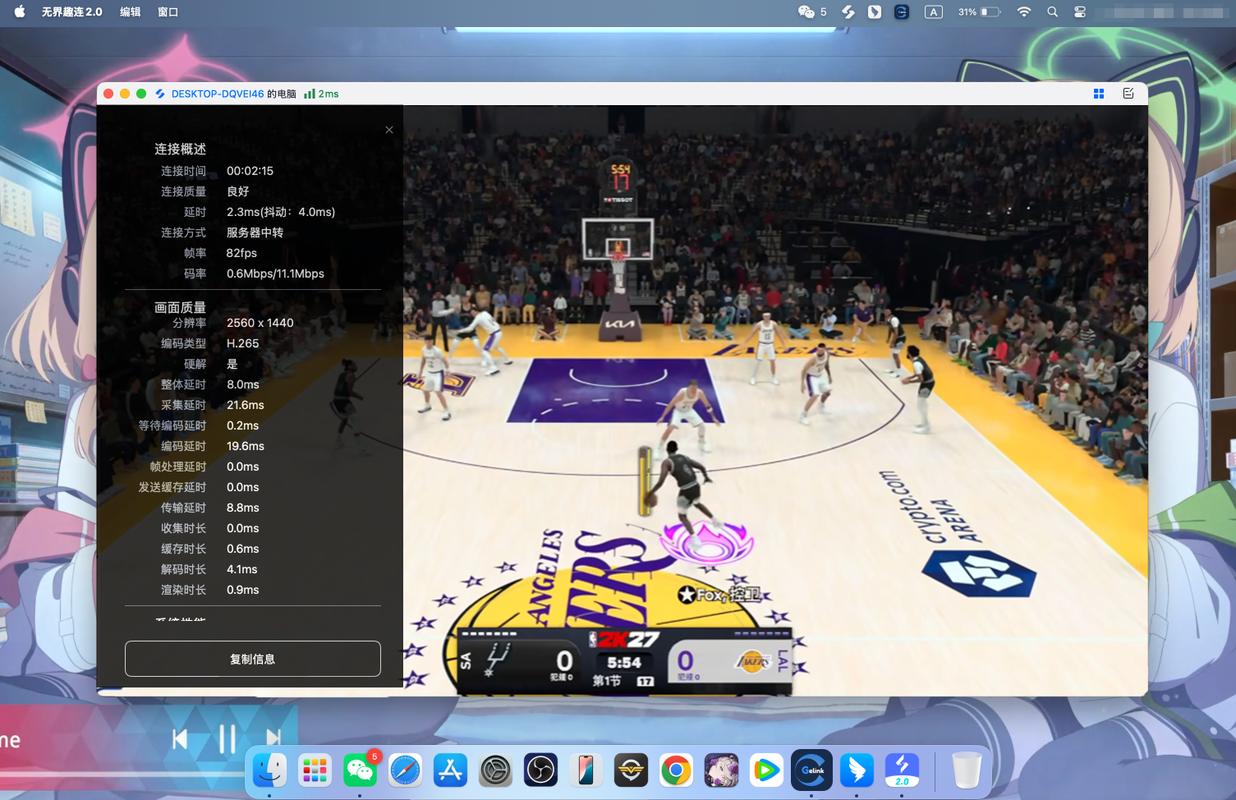Click the 整体延时 value 8.0ms
This screenshot has height=800, width=1236.
click(243, 384)
